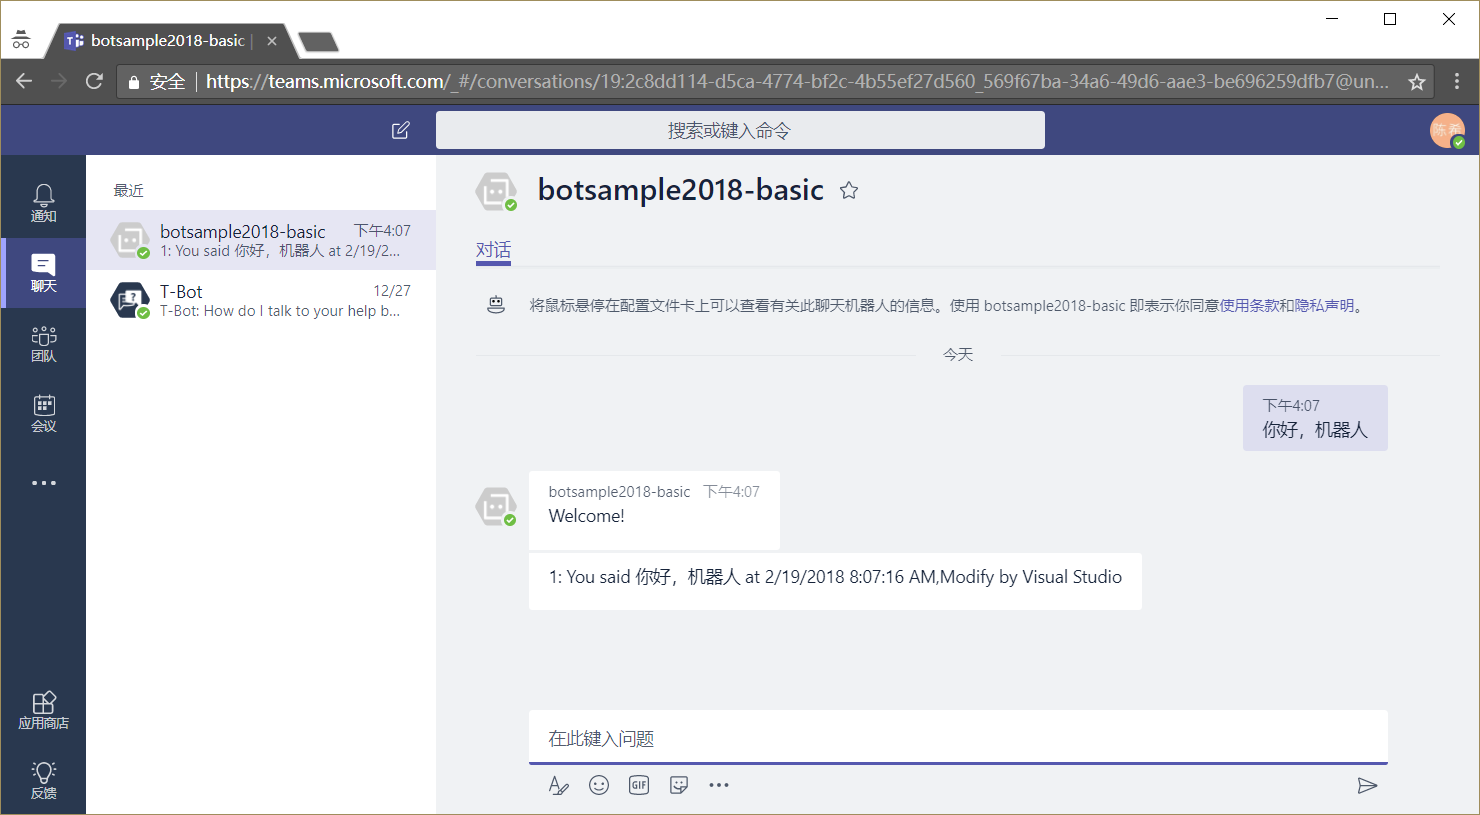The image size is (1480, 815).
Task: Open the Chrome three-dot menu
Action: point(1457,81)
